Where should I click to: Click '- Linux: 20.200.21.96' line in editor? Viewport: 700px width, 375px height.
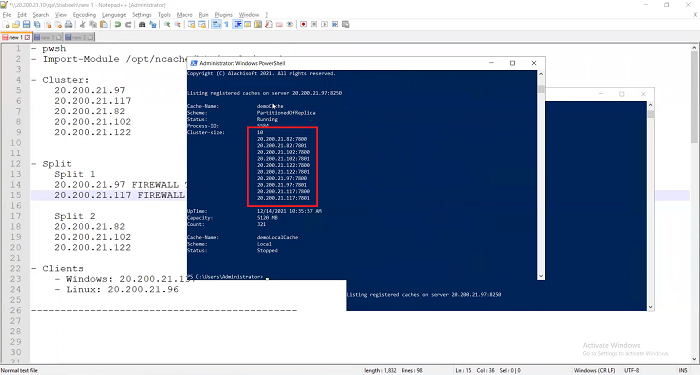click(x=116, y=289)
